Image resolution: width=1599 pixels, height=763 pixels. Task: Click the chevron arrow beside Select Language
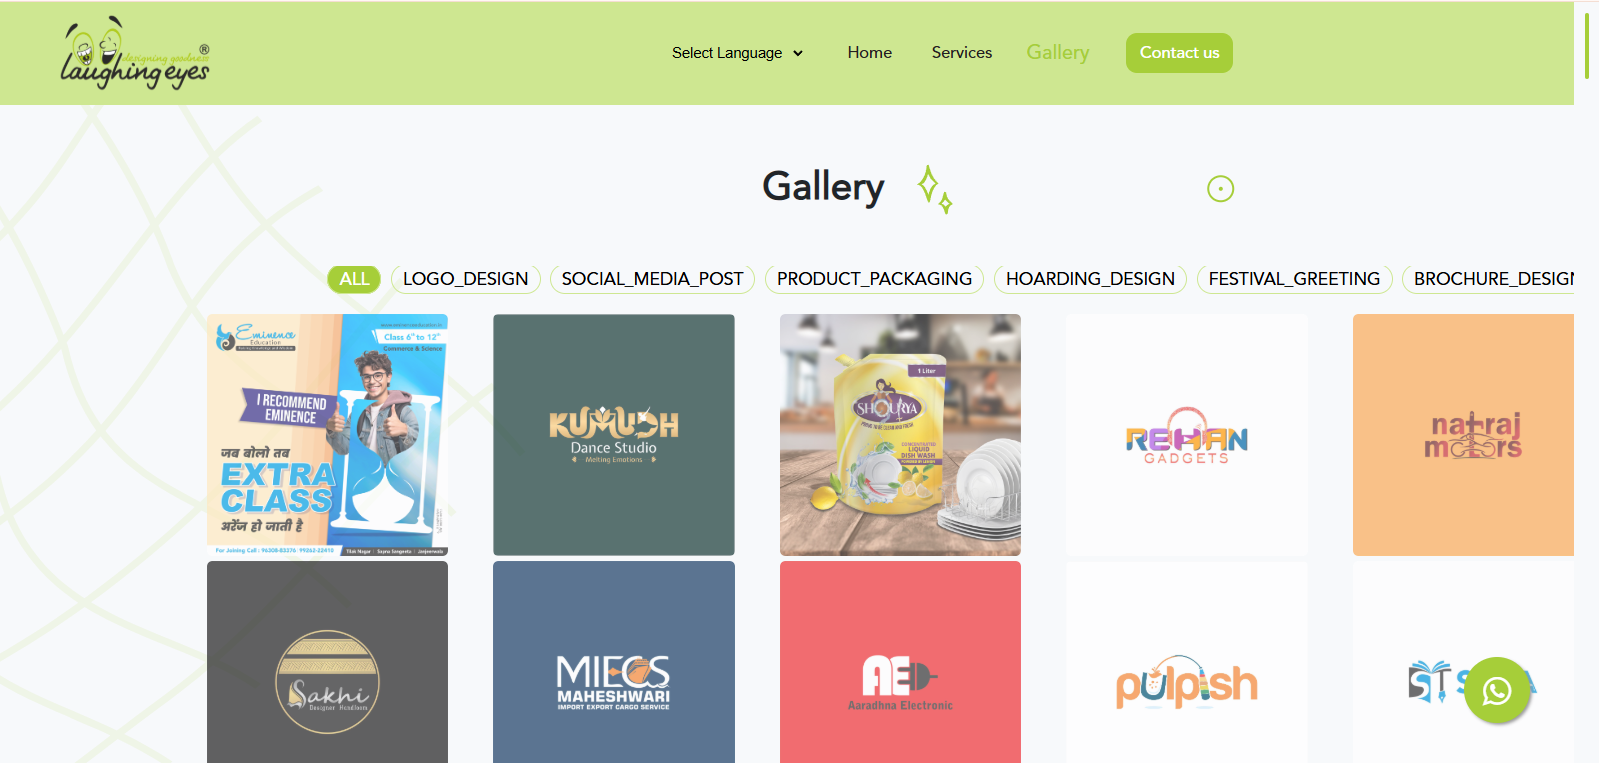798,54
